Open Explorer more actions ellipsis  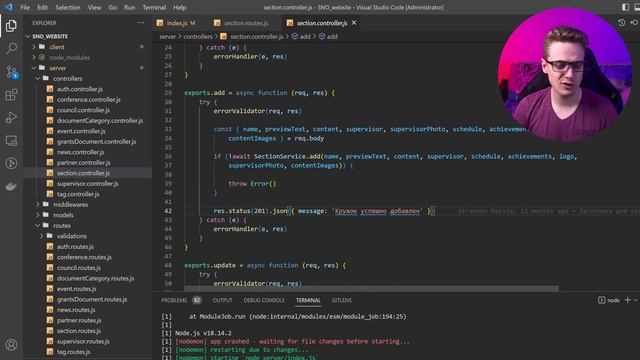[x=141, y=23]
